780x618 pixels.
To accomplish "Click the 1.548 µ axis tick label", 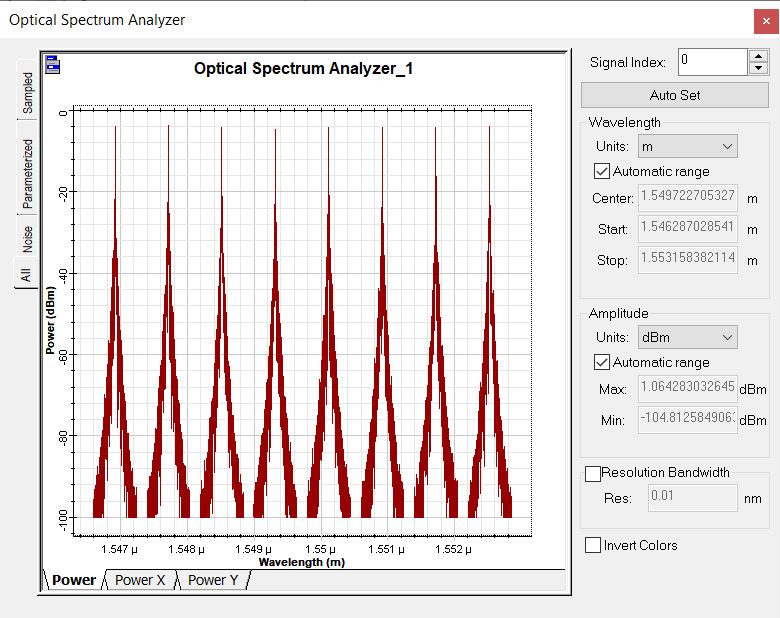I will point(186,549).
